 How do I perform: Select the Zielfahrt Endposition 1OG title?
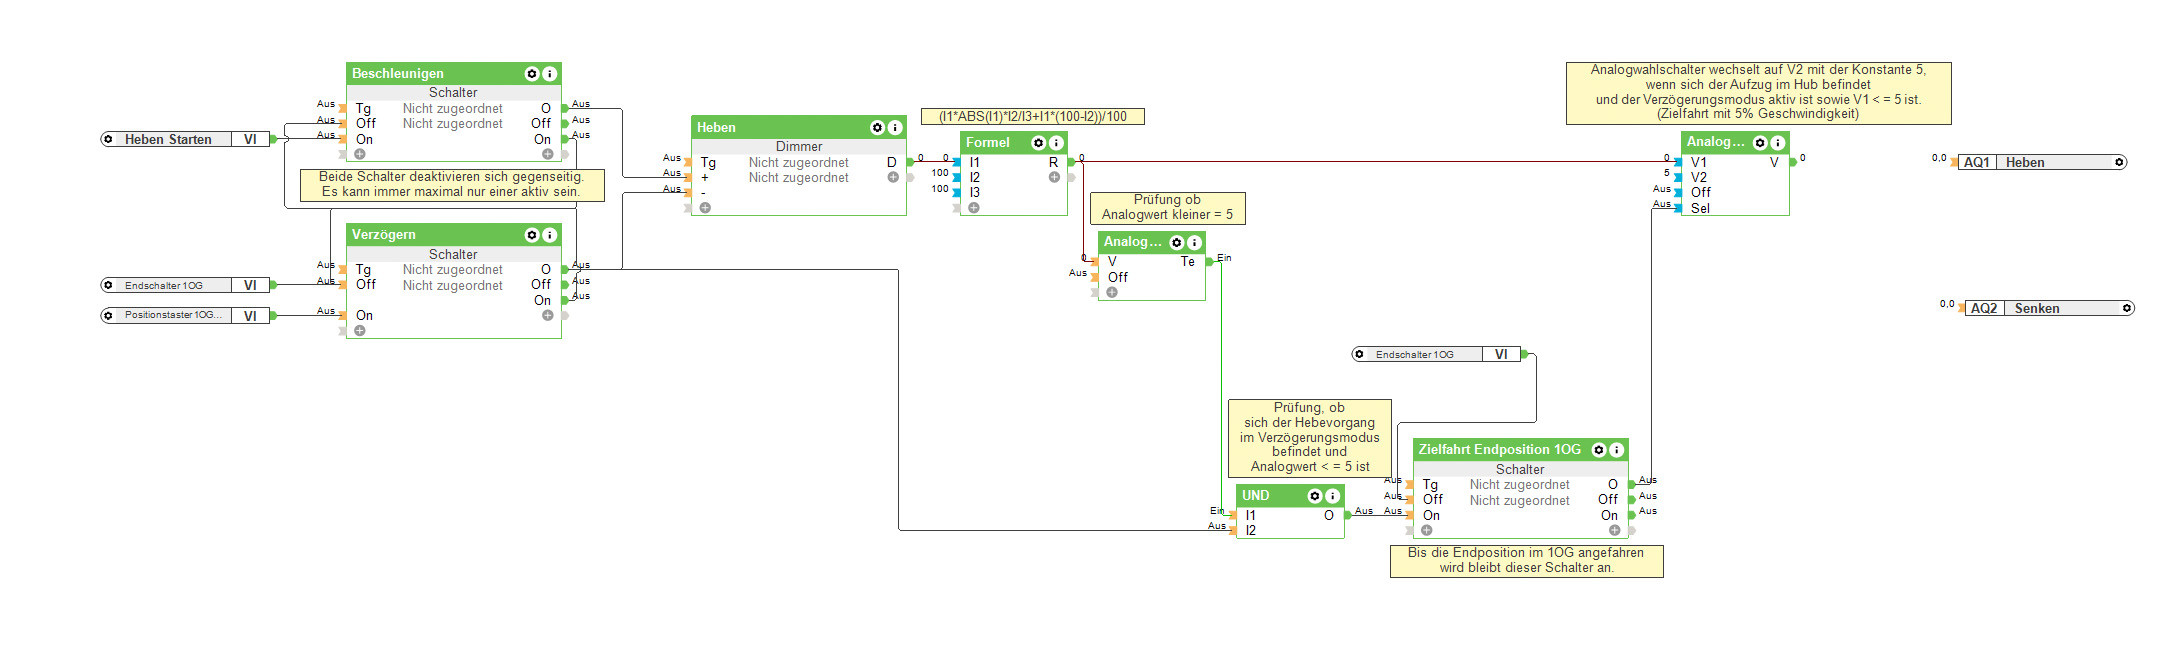[1500, 450]
